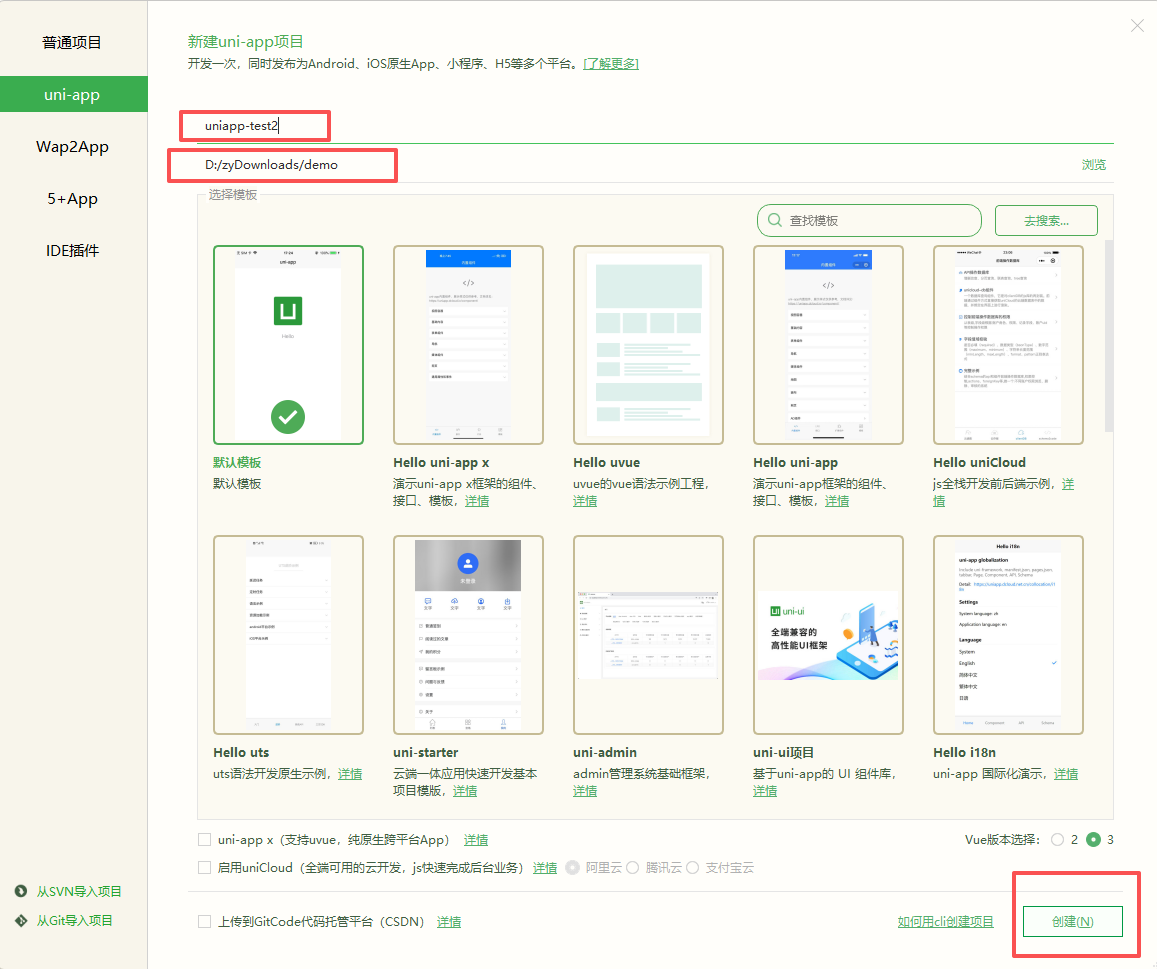Close the new project dialog

click(1137, 26)
